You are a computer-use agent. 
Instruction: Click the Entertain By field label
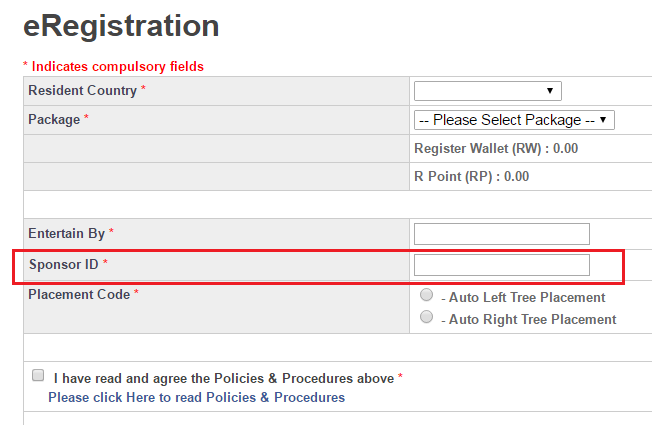pyautogui.click(x=66, y=234)
